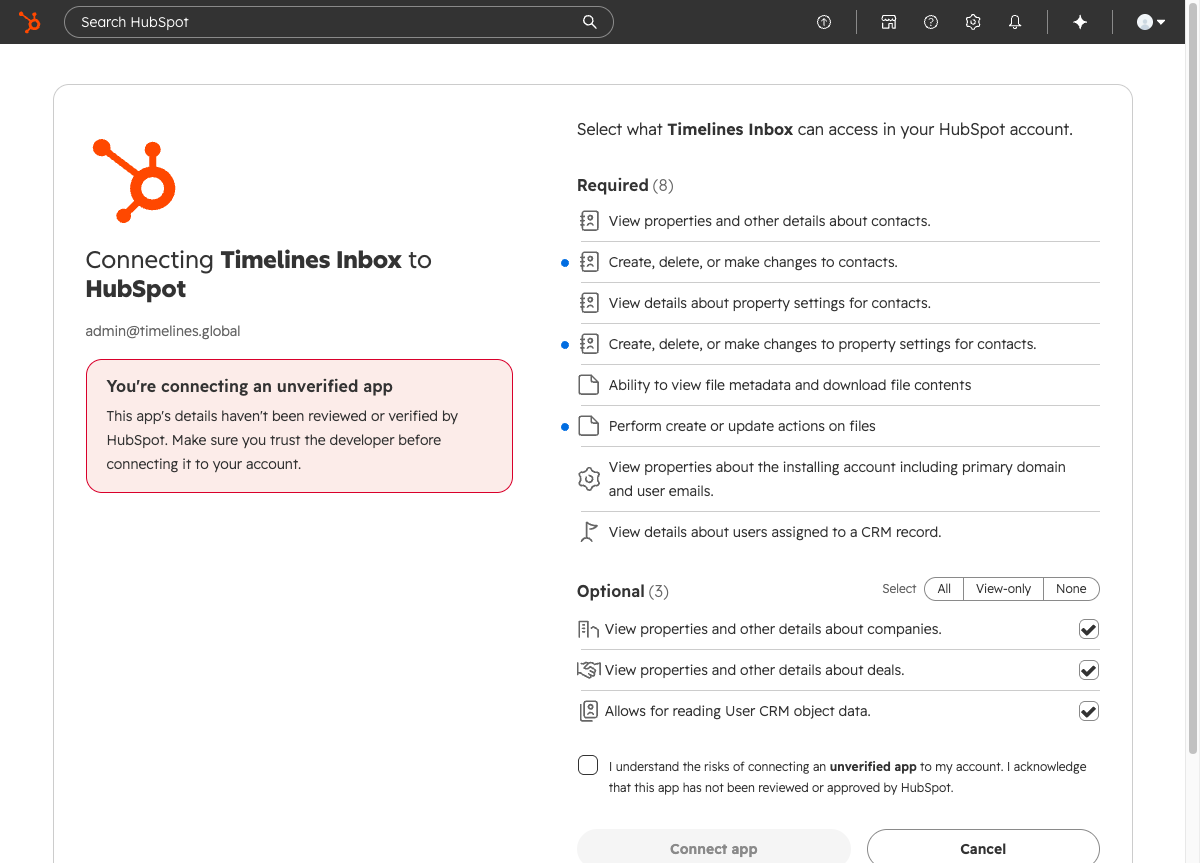Viewport: 1200px width, 863px height.
Task: Uncheck User CRM object data checkbox
Action: [x=1089, y=711]
